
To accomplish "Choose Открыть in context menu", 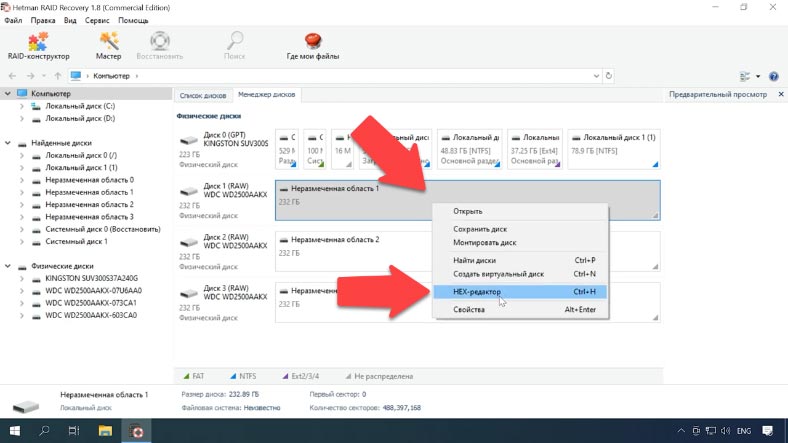I will (x=520, y=211).
